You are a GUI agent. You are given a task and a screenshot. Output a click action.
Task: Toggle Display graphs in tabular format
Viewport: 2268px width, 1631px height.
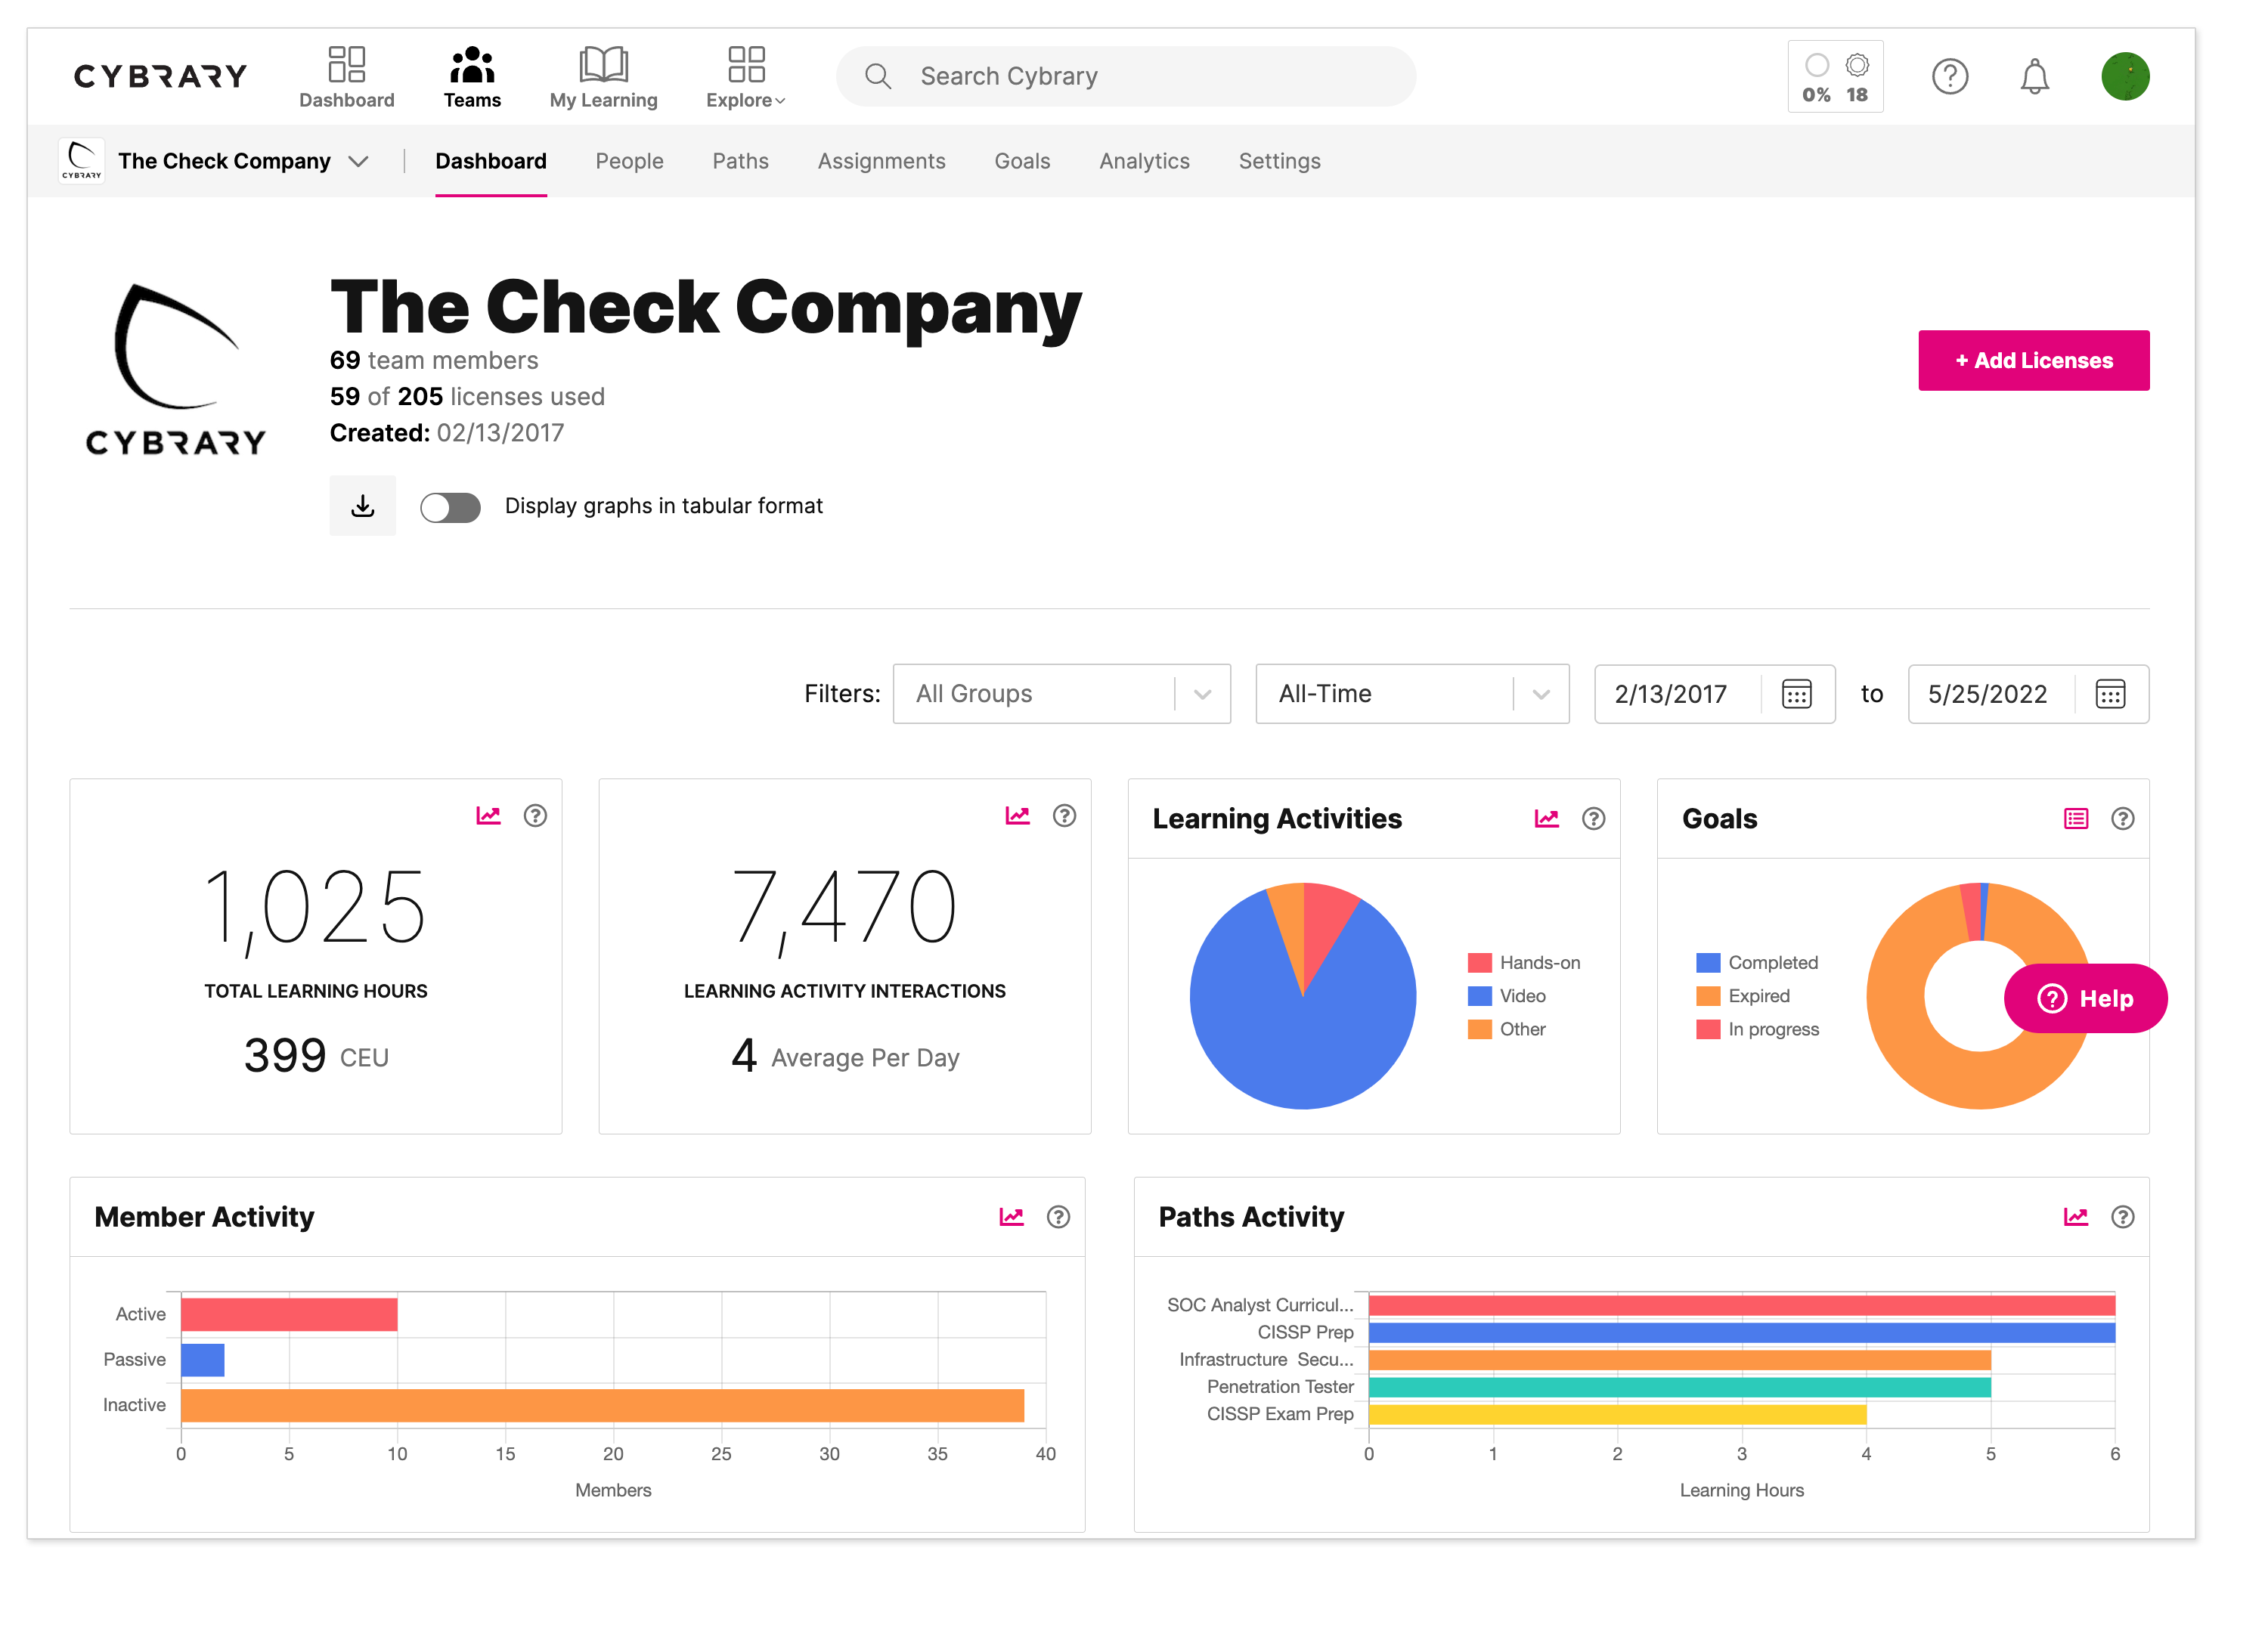pyautogui.click(x=450, y=507)
